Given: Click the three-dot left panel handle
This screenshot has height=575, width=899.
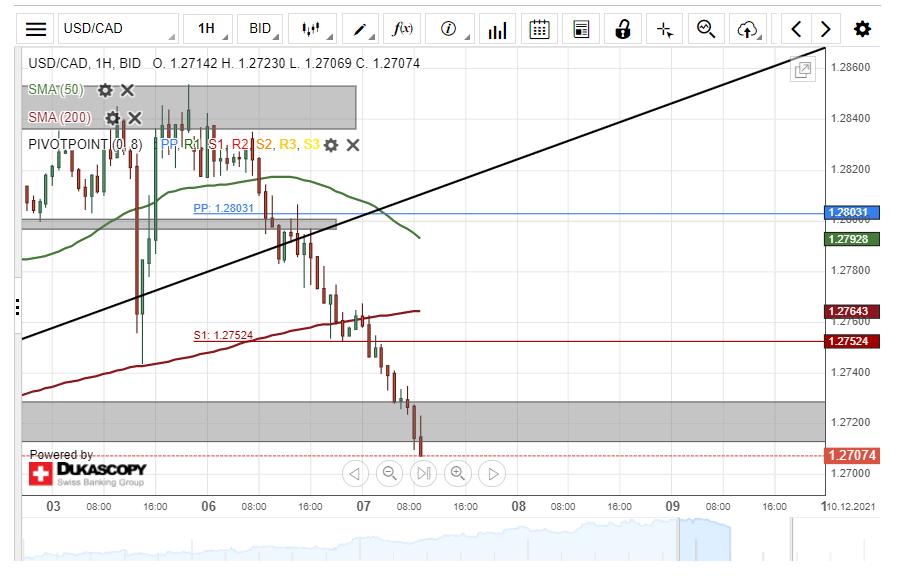Looking at the screenshot, I should (x=18, y=307).
